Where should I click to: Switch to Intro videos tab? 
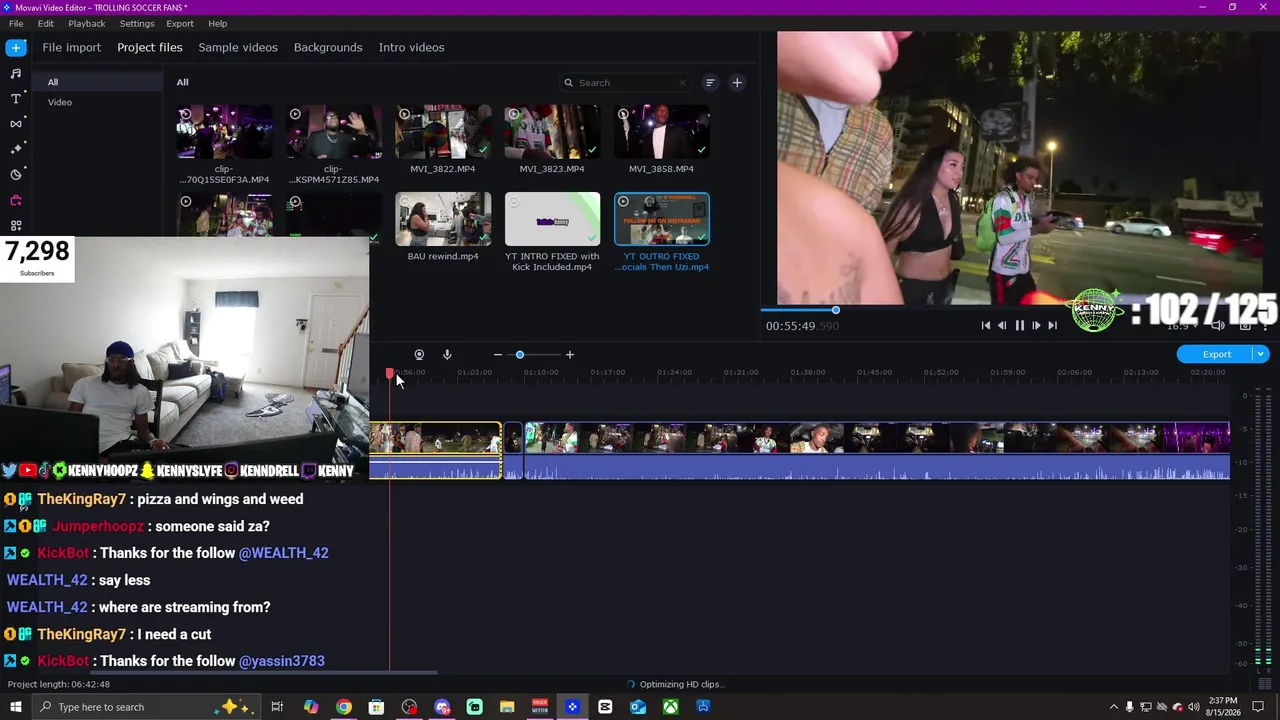pos(411,47)
